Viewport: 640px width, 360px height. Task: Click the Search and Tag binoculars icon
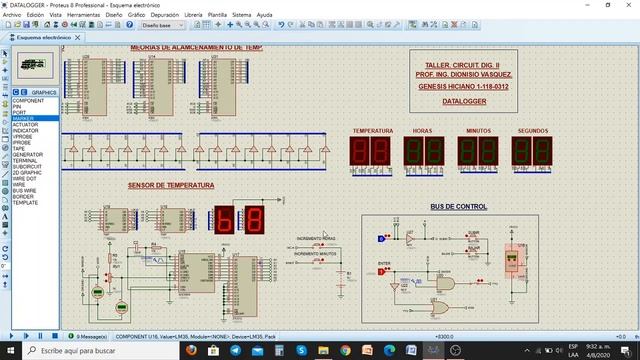[x=425, y=25]
